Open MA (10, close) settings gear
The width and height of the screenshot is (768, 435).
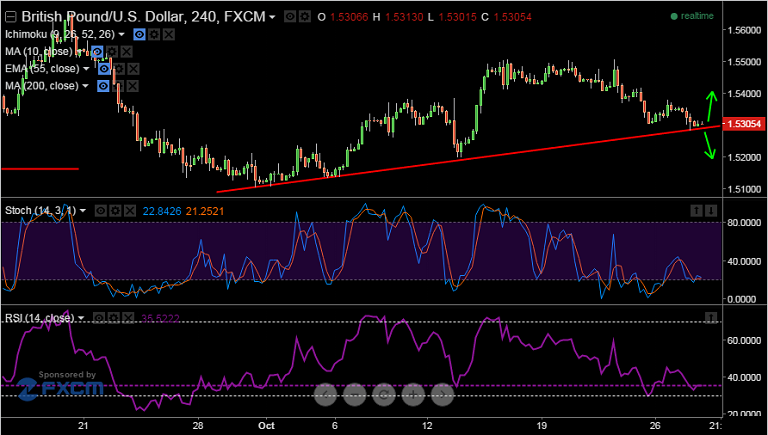coord(112,51)
